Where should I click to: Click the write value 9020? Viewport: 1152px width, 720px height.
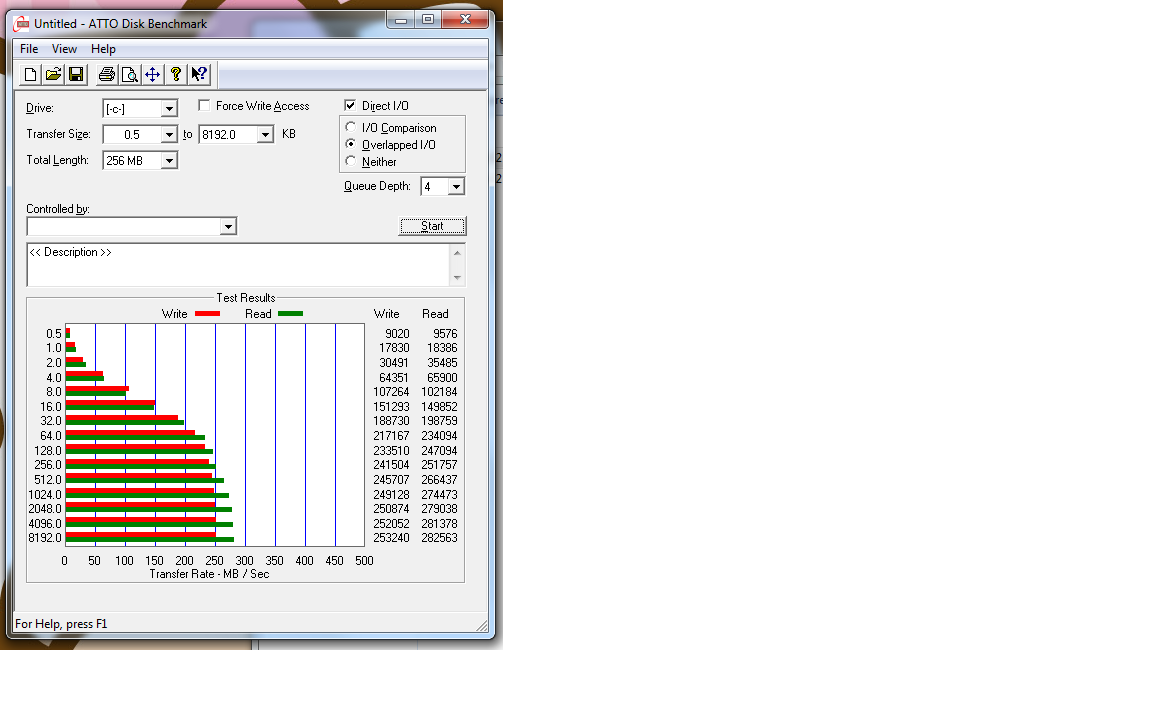397,334
